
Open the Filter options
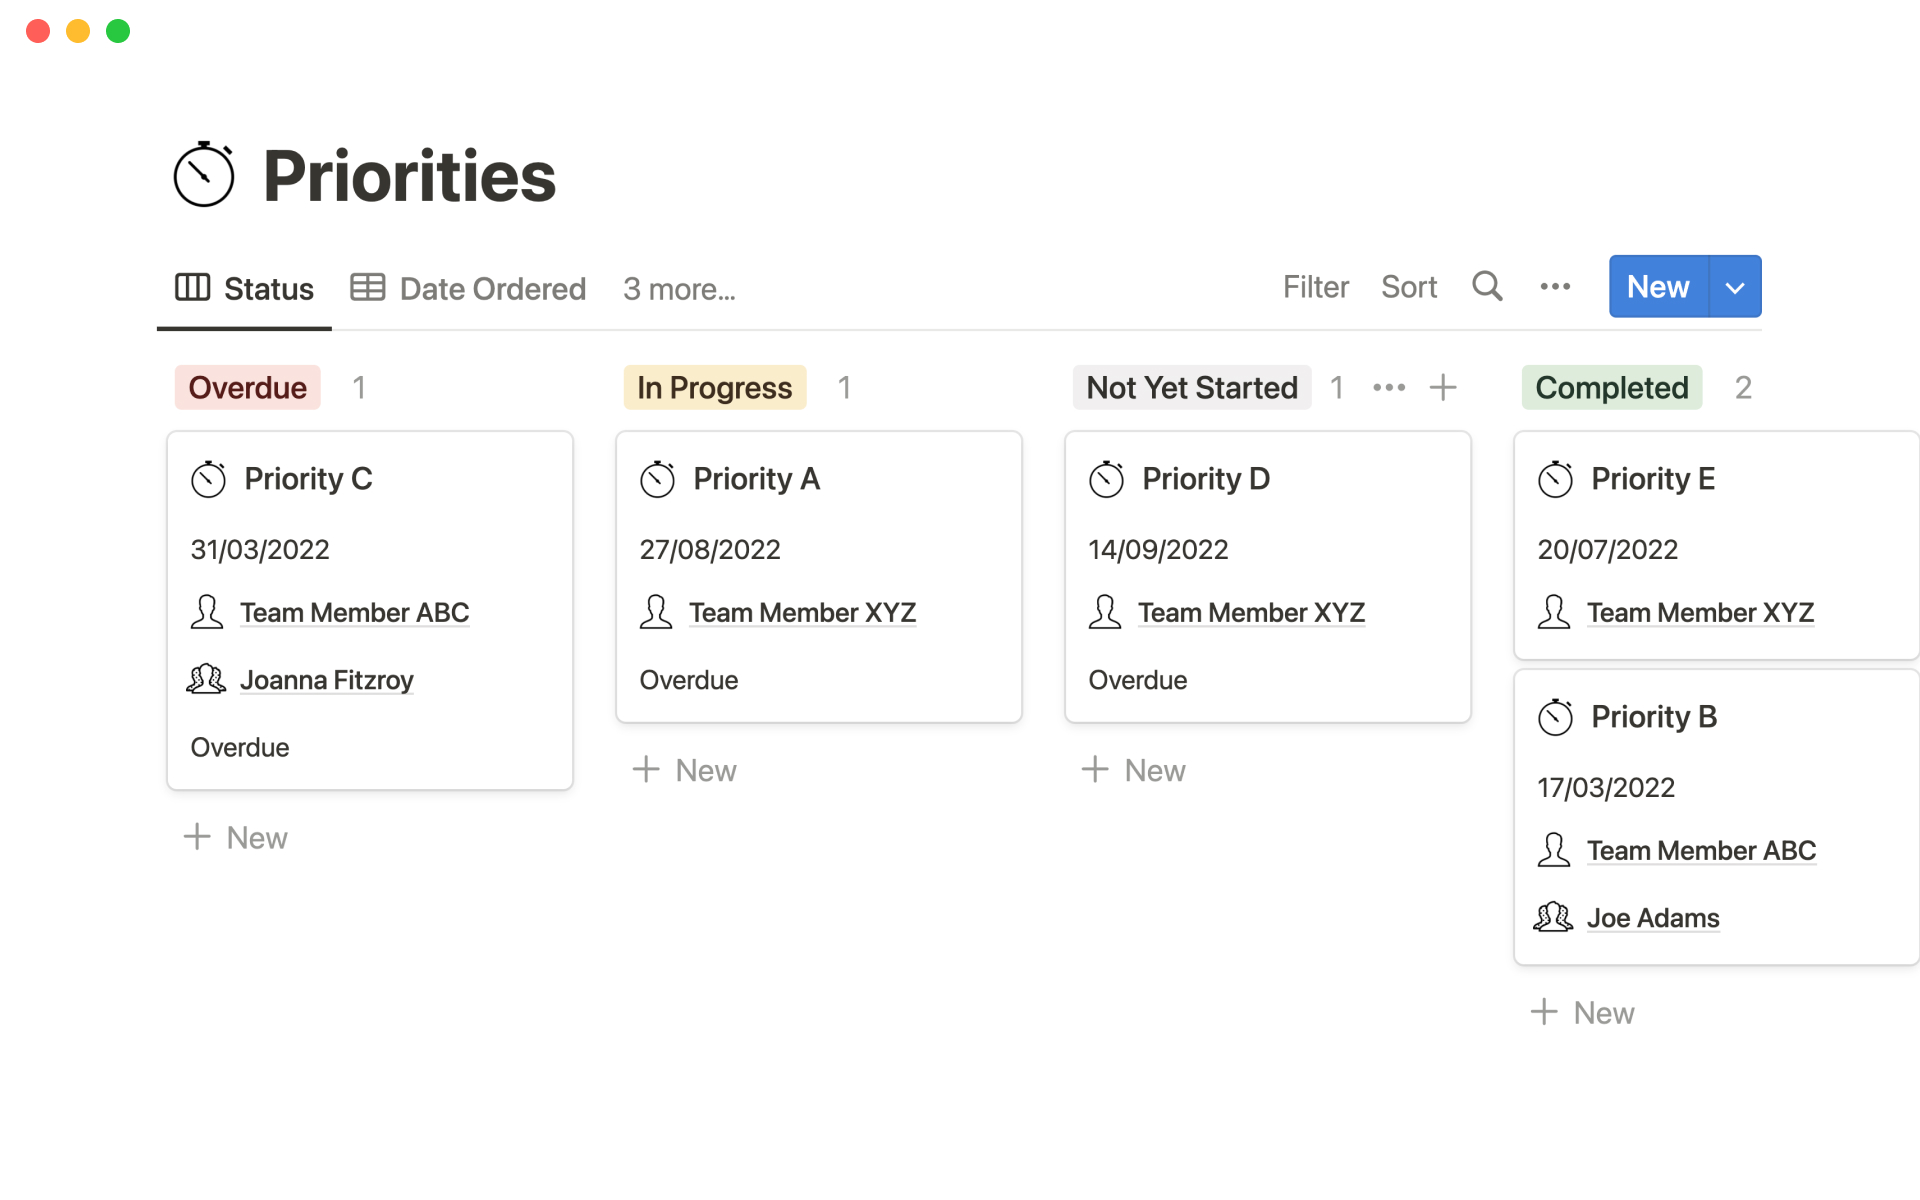[x=1315, y=287]
